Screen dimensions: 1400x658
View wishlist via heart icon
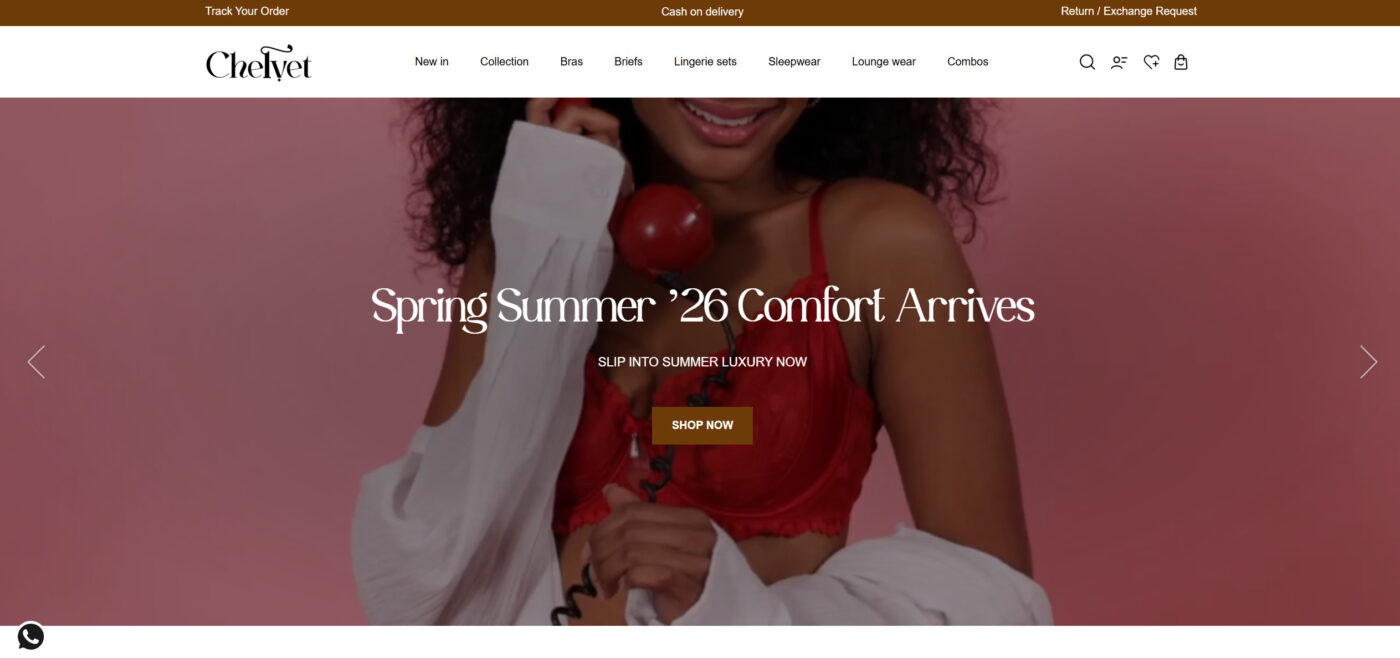1151,62
